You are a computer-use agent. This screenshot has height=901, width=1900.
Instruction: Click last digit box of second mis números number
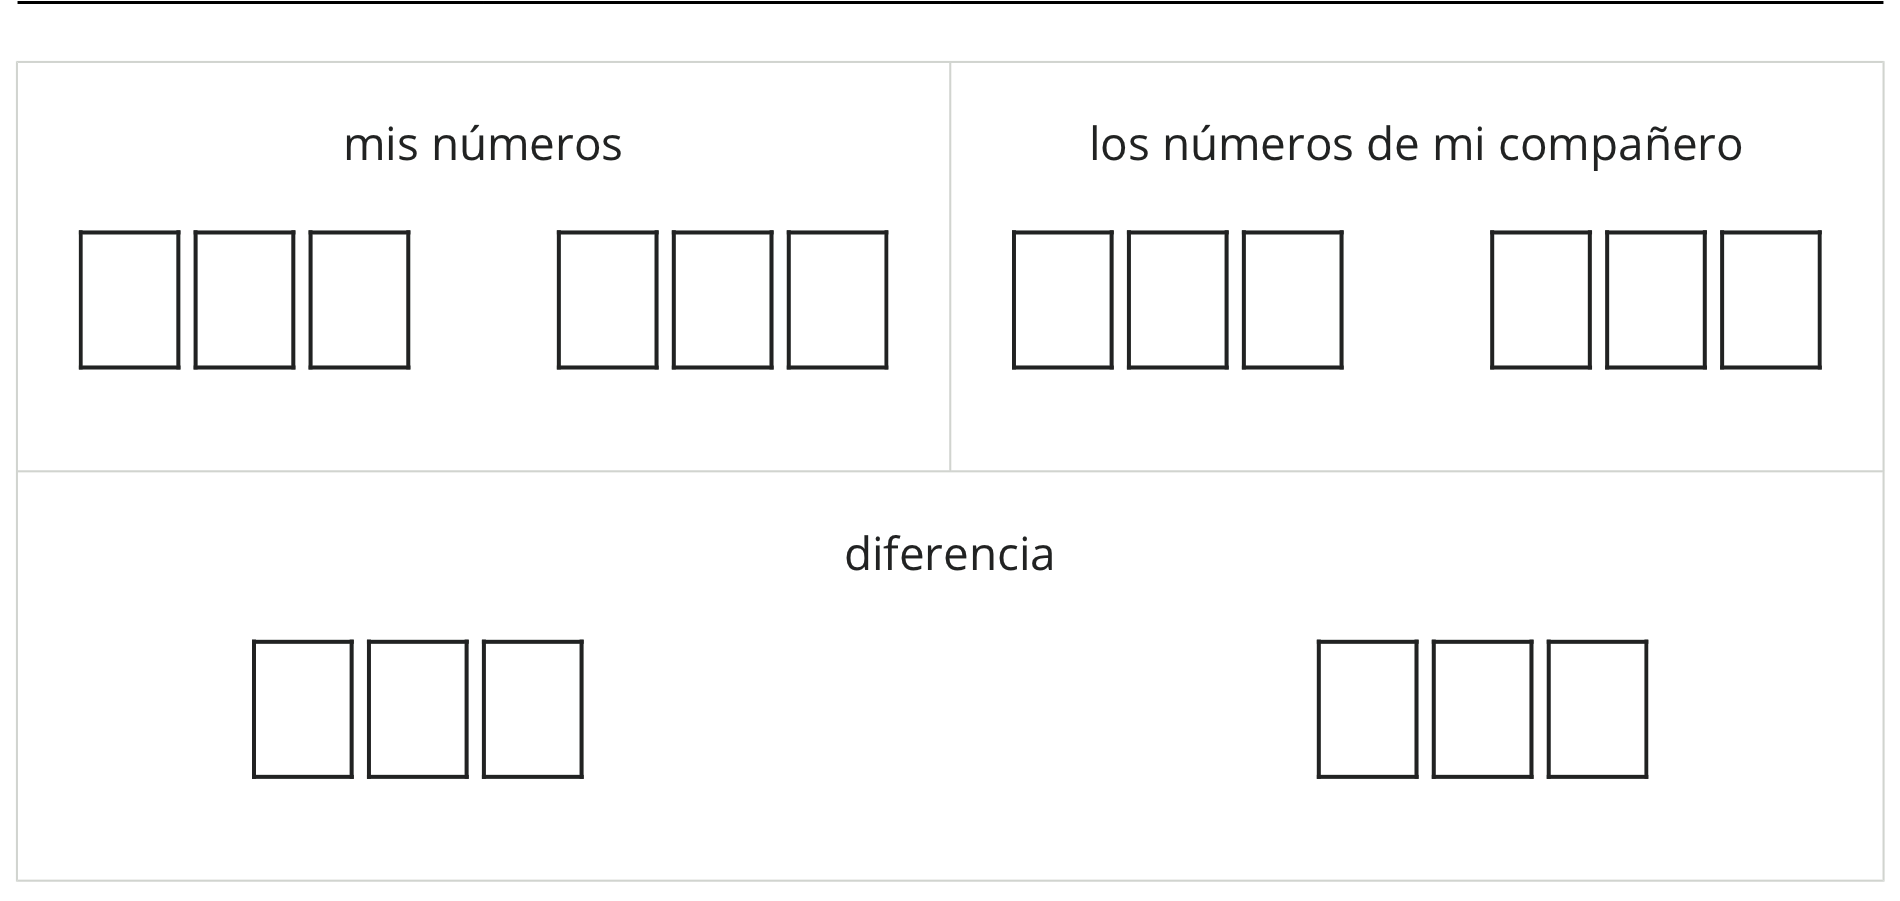[837, 300]
